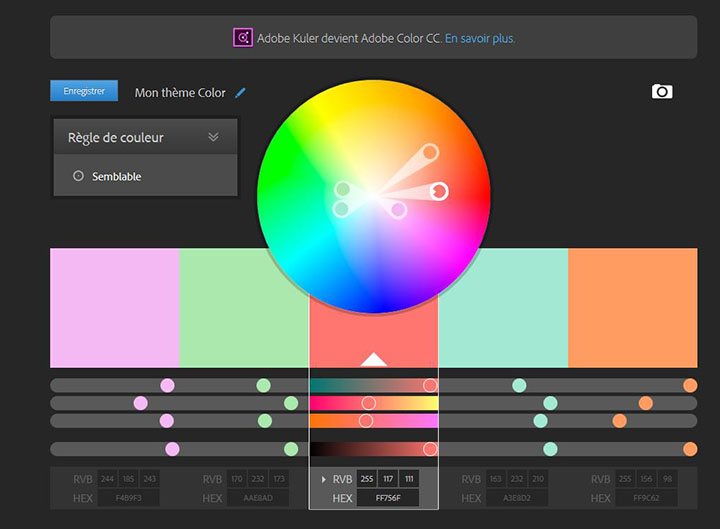Viewport: 720px width, 529px height.
Task: Click the orange handle on the topmost slider
Action: [690, 385]
